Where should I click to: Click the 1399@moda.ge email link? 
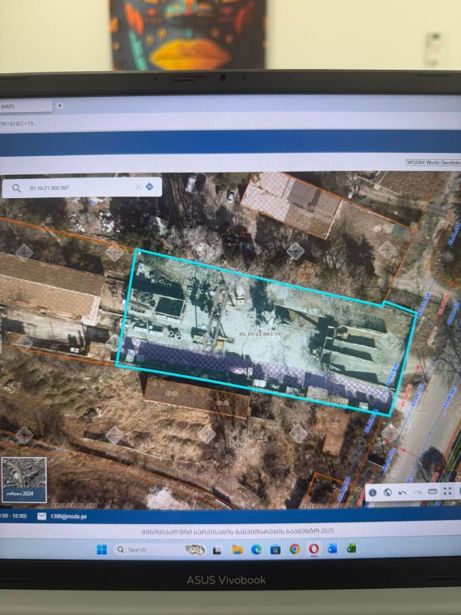pyautogui.click(x=68, y=516)
